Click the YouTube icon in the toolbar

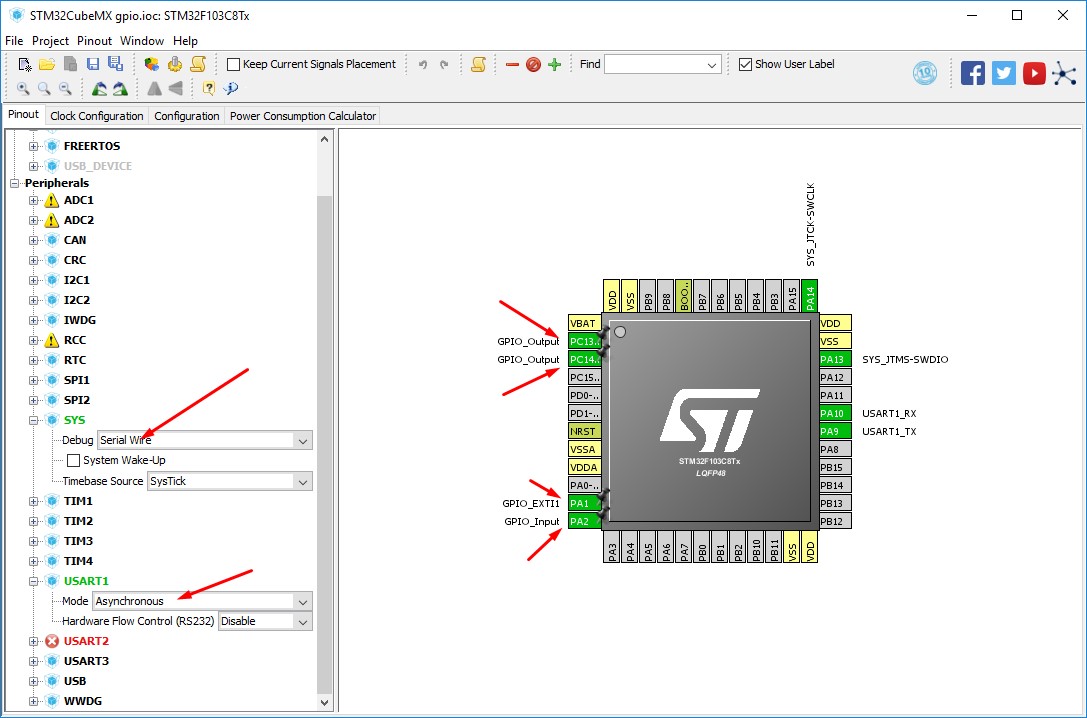coord(1034,72)
